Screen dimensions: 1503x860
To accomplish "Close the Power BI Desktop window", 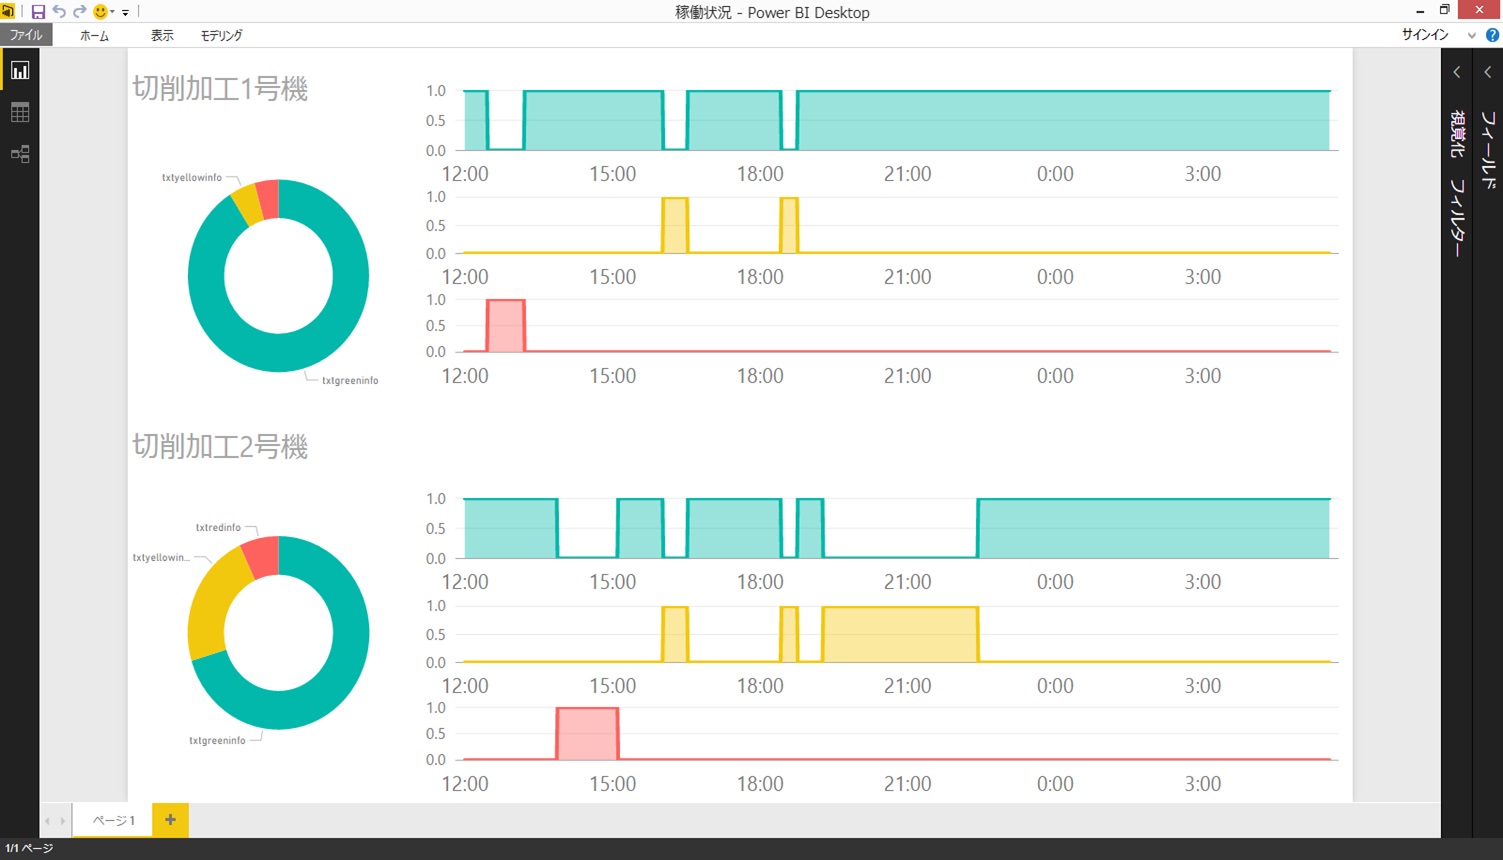I will pos(1479,10).
